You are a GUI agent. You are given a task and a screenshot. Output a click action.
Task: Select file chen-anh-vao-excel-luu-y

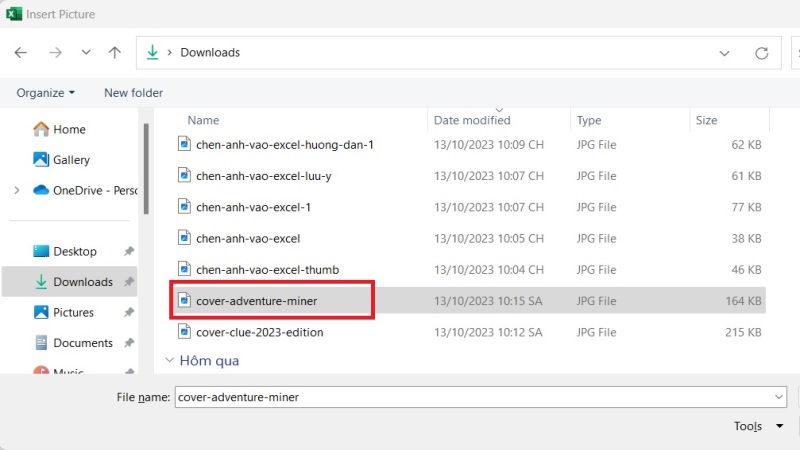click(264, 176)
